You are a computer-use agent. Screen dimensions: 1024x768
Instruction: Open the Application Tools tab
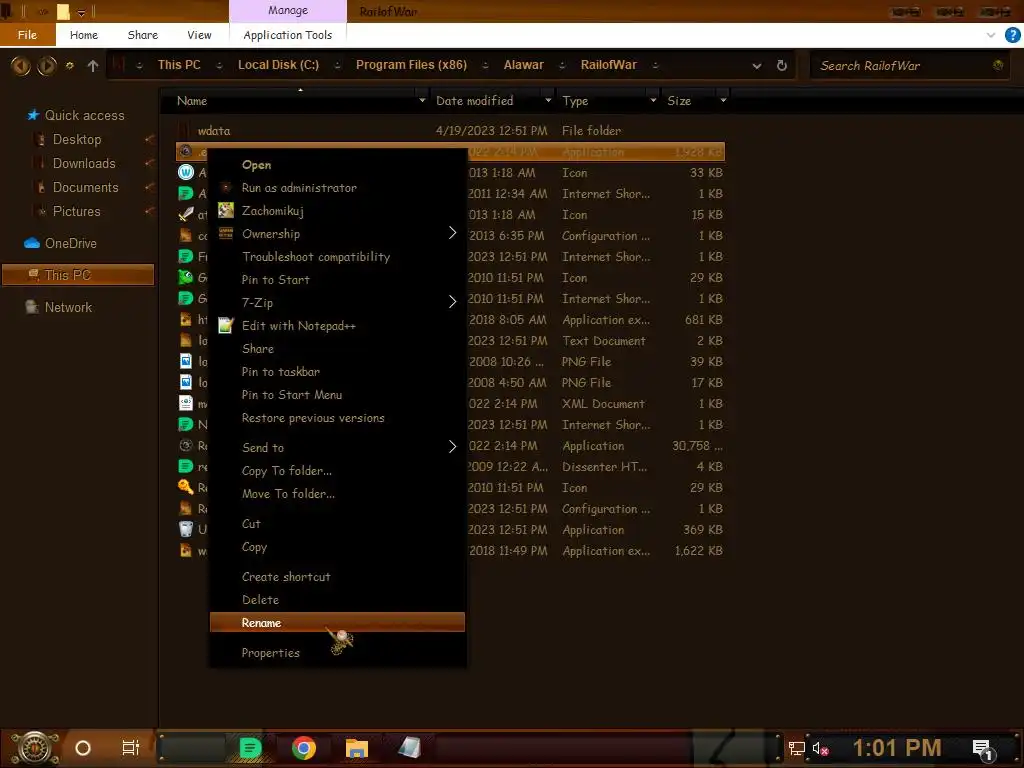pos(287,35)
